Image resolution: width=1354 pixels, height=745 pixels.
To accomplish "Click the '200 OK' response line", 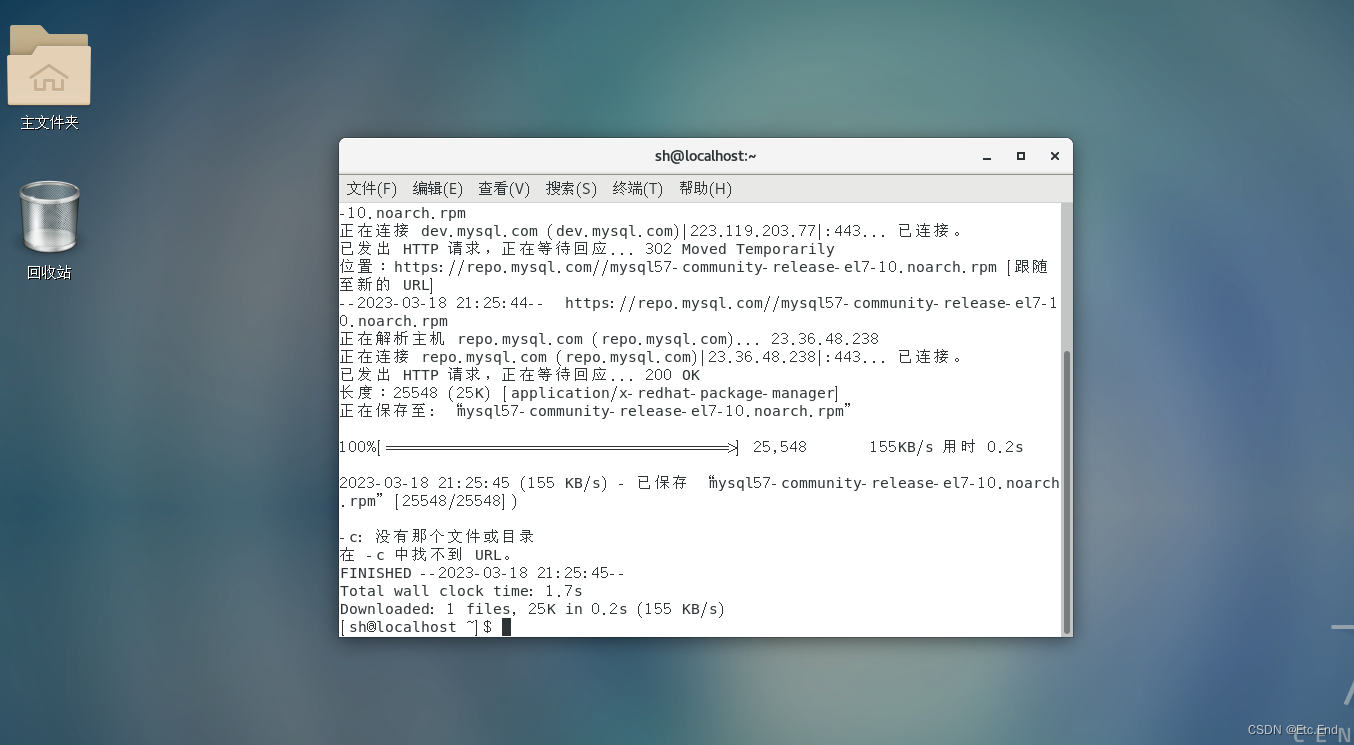I will click(x=520, y=375).
